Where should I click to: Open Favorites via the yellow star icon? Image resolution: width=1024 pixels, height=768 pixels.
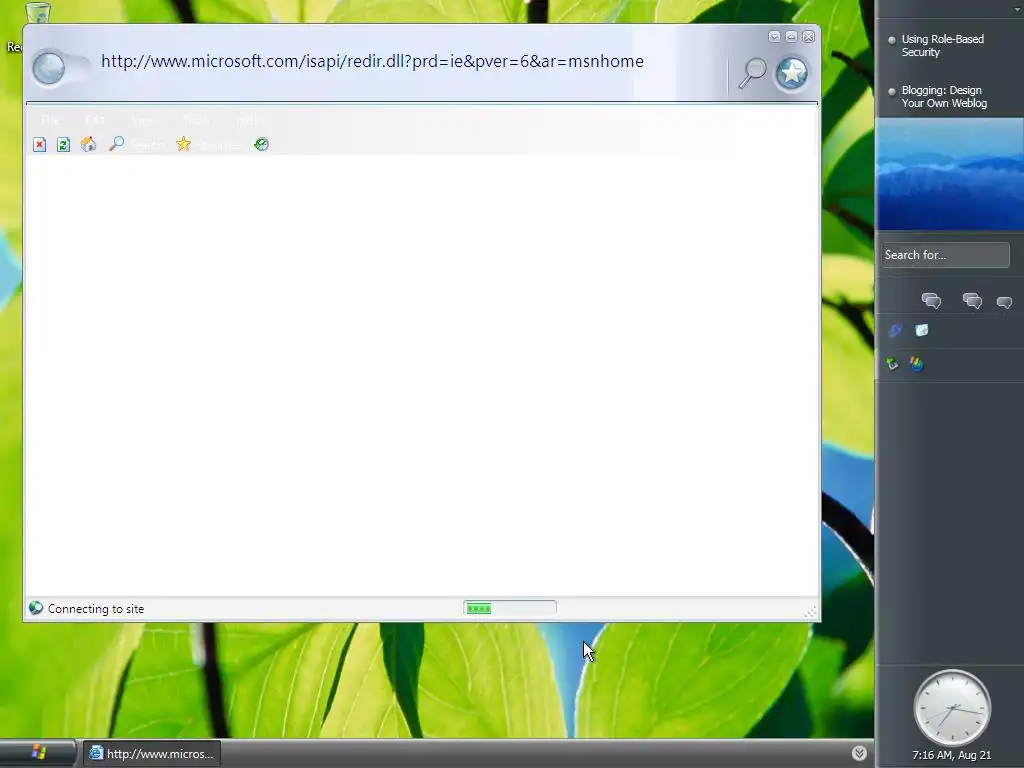pos(184,144)
